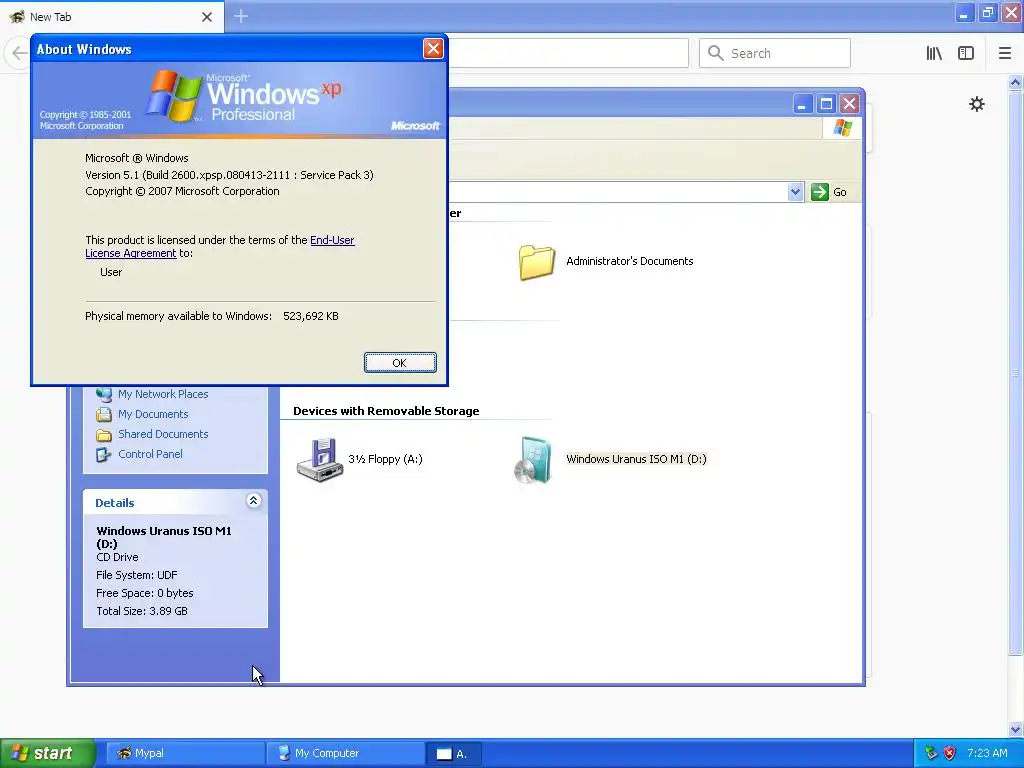This screenshot has height=768, width=1024.
Task: Select the 3½ Floppy (A:) drive icon
Action: pos(319,460)
